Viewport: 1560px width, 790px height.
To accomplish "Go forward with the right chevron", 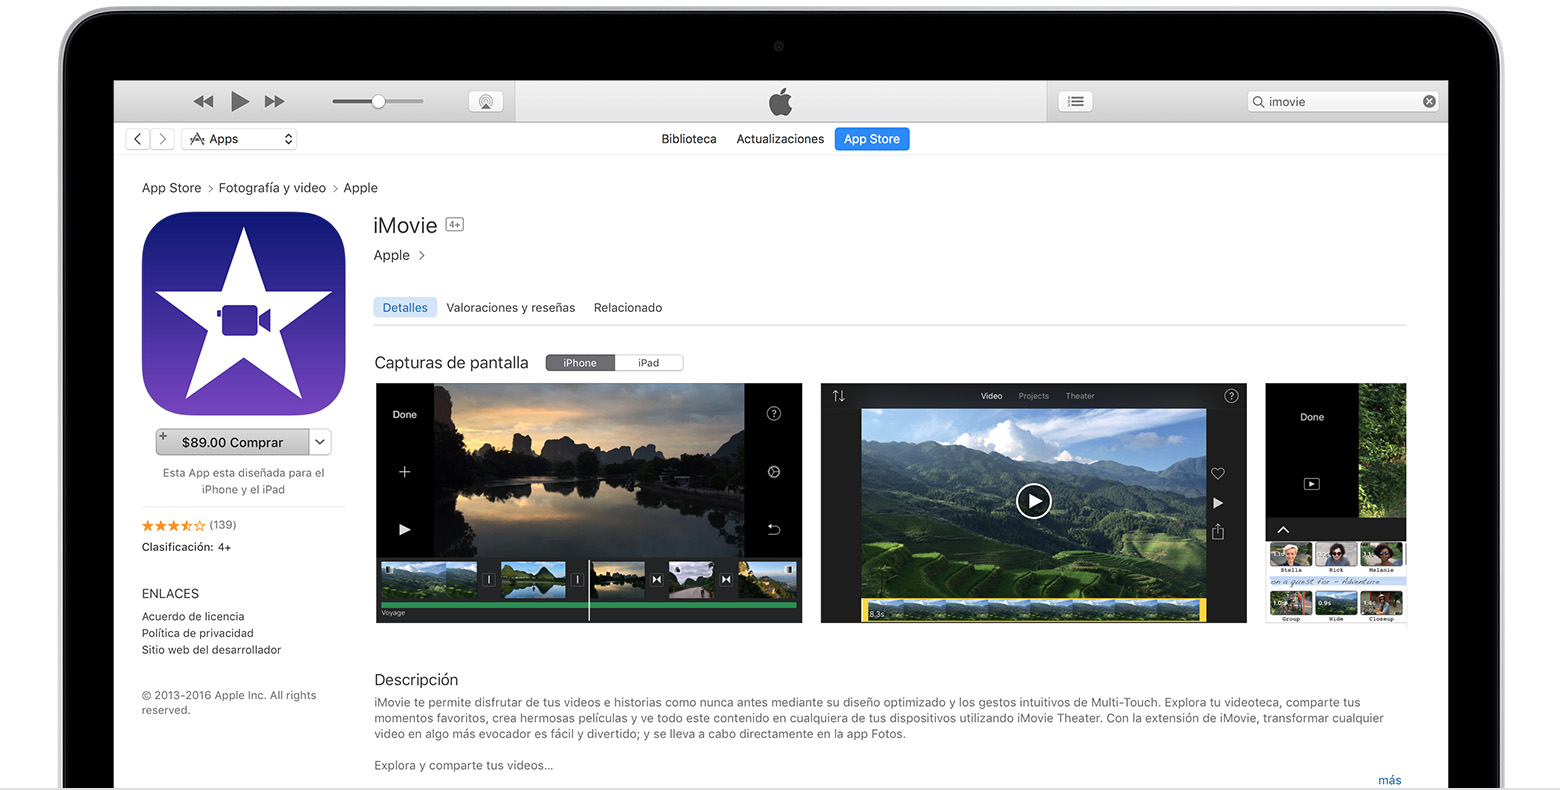I will 163,139.
